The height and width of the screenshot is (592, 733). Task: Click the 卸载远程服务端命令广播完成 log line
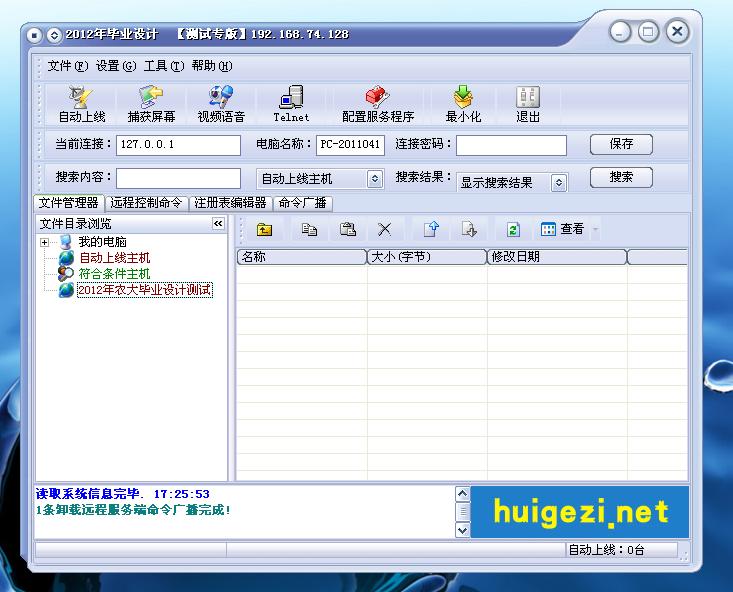(x=133, y=510)
